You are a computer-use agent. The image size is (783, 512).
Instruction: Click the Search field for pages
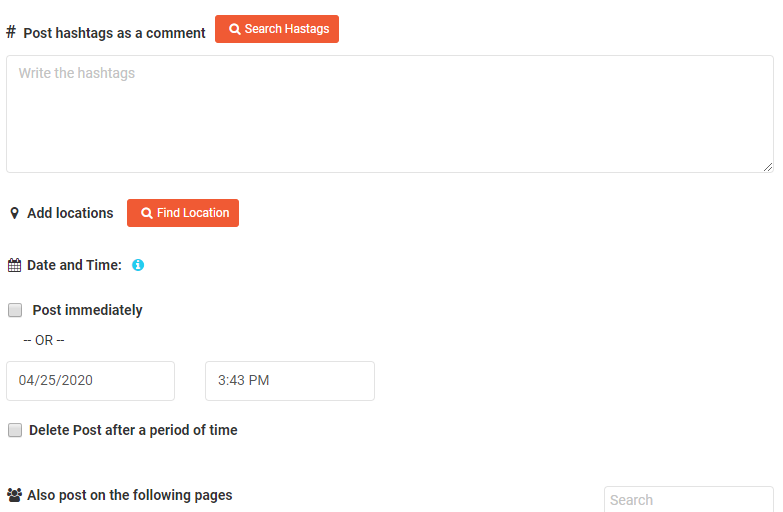[x=689, y=500]
